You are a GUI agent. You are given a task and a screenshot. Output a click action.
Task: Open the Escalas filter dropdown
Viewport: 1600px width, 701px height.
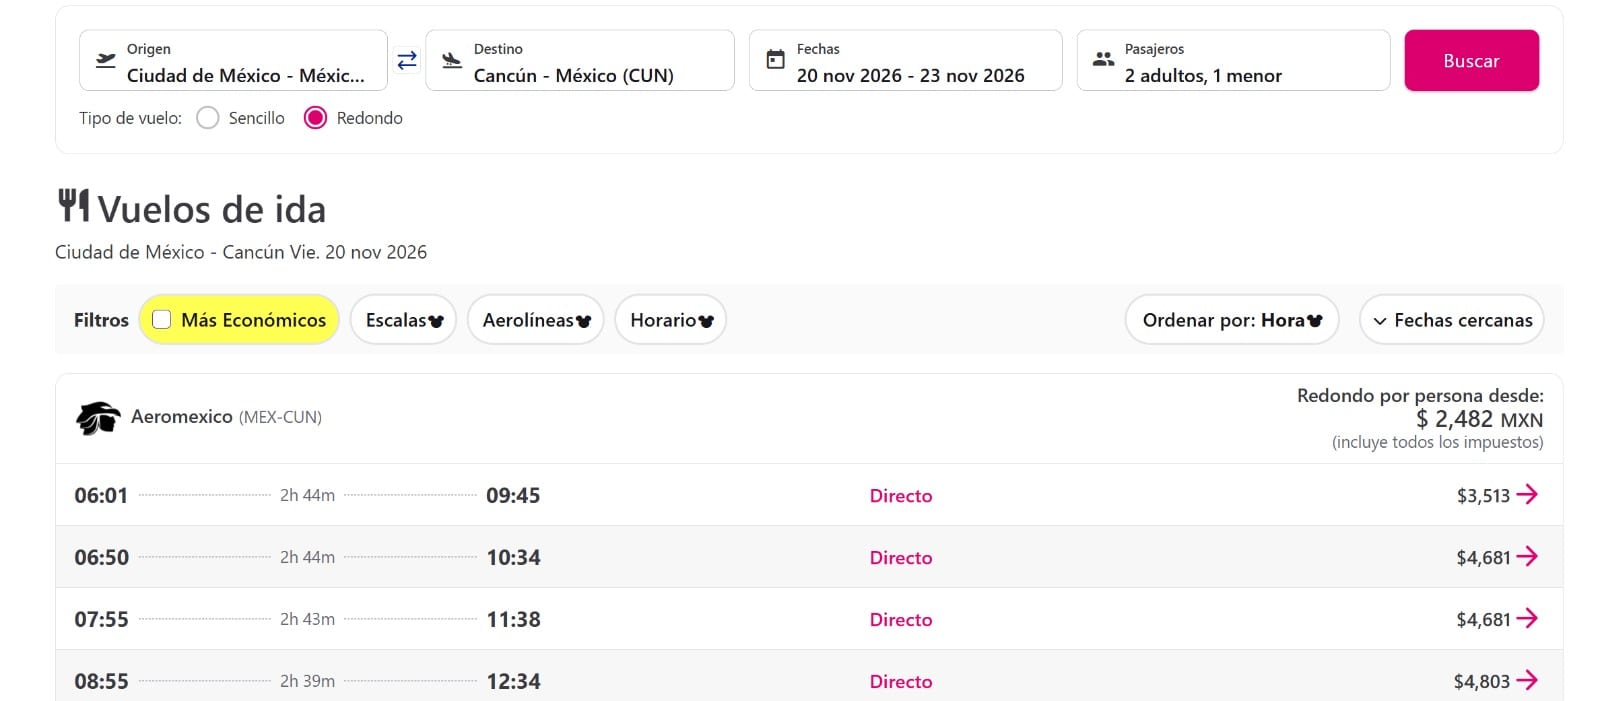tap(403, 320)
